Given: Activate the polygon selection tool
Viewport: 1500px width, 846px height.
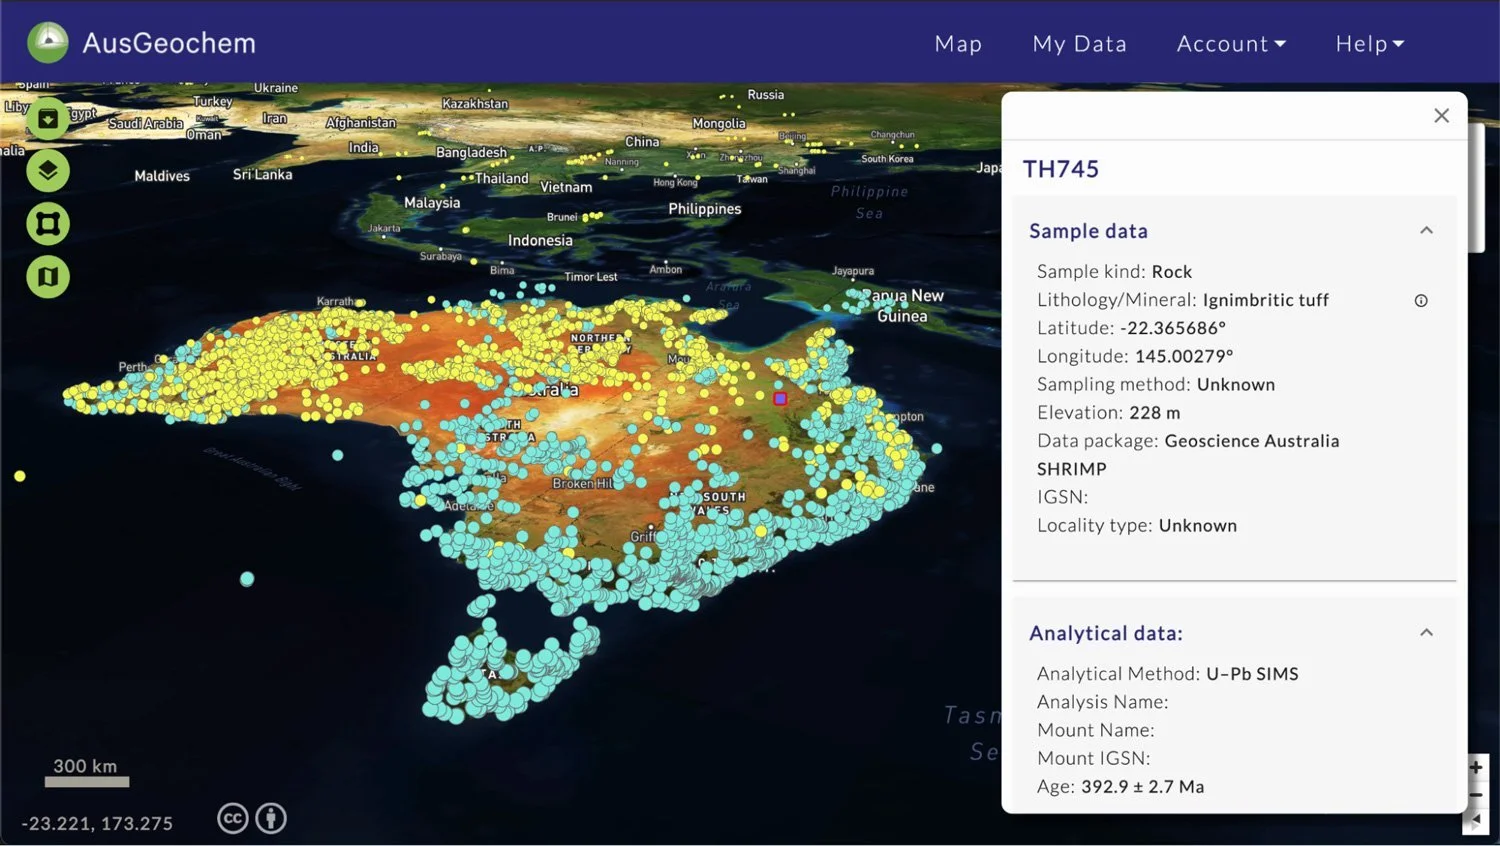Looking at the screenshot, I should click(48, 224).
